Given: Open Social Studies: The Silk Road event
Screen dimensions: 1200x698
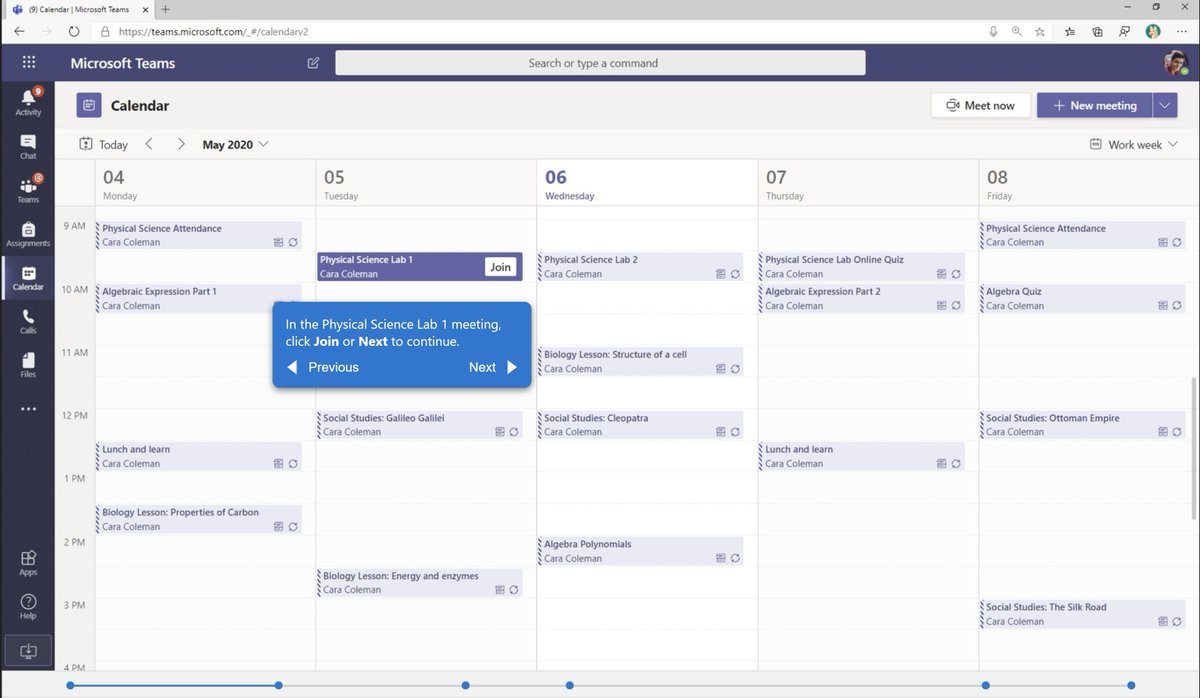Looking at the screenshot, I should point(1083,614).
